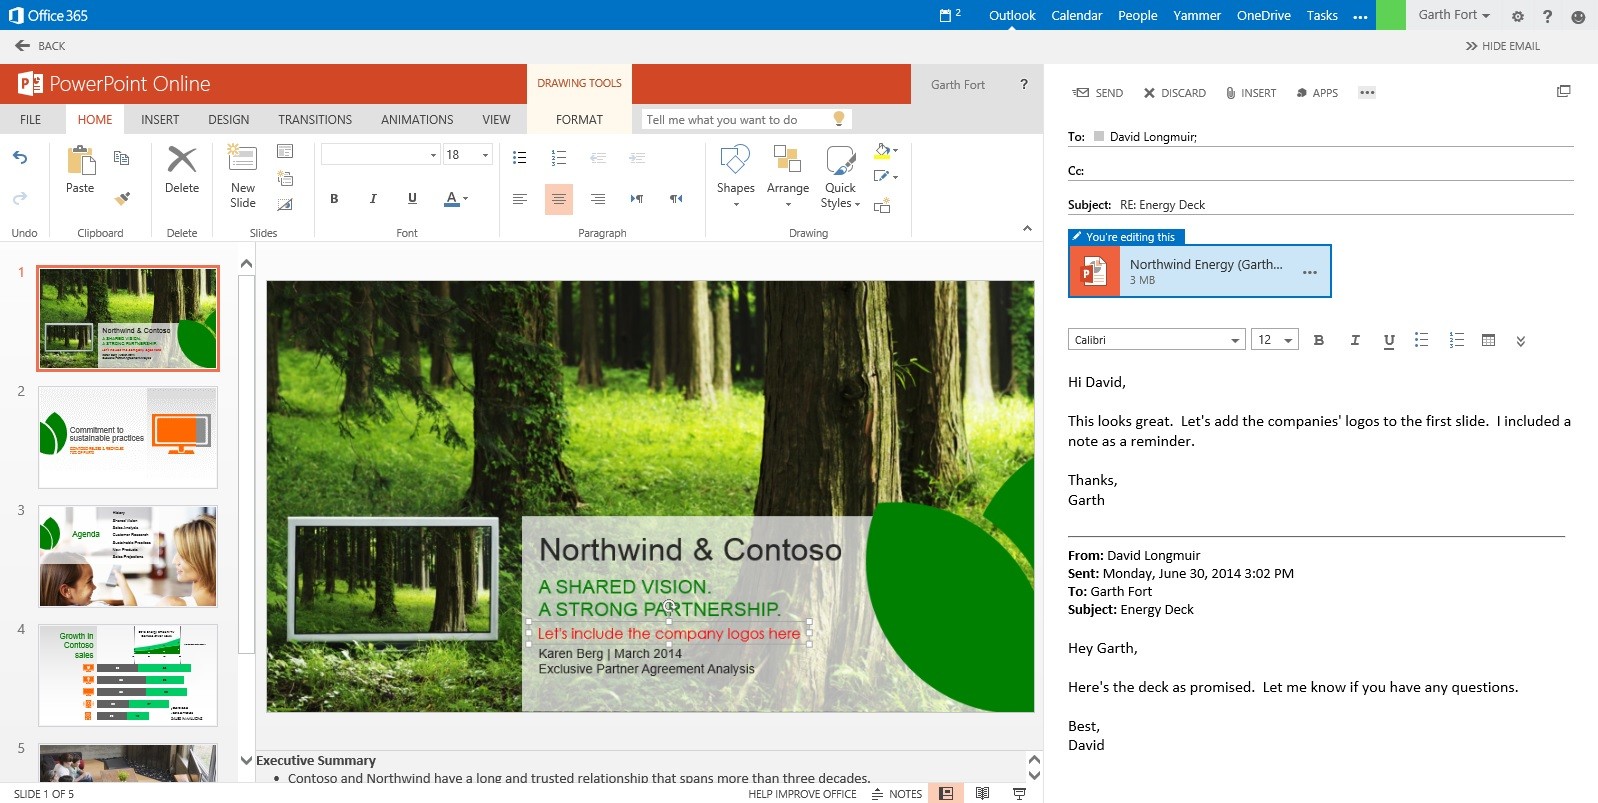Apply numbered list in Paragraph group

559,157
